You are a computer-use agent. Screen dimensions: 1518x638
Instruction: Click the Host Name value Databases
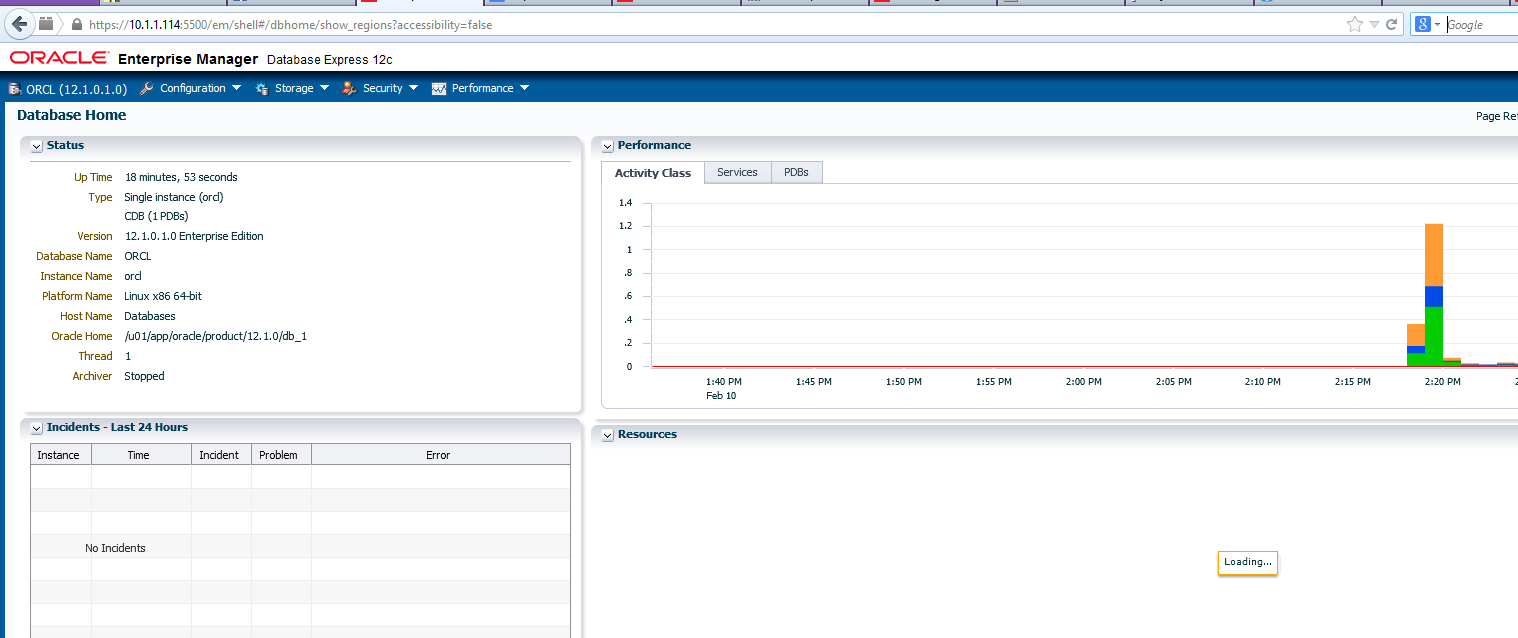click(150, 316)
